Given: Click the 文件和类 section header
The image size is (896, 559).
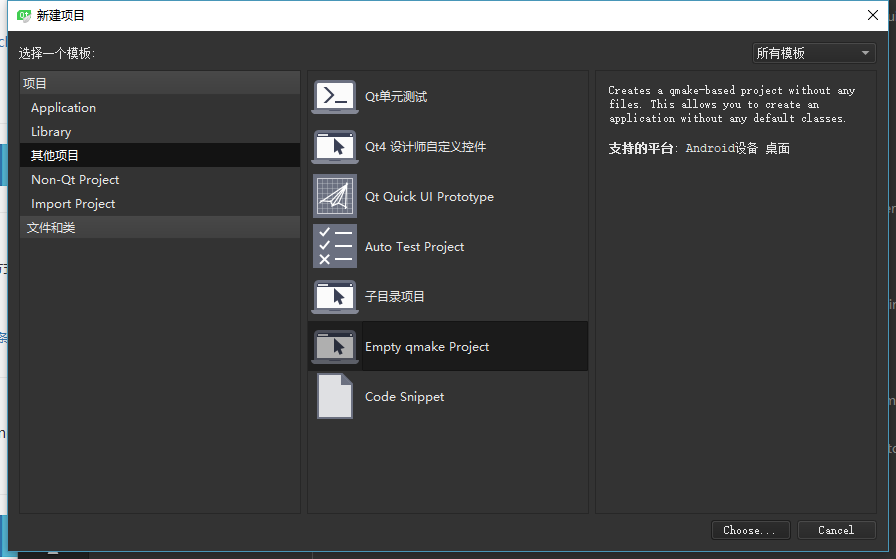Looking at the screenshot, I should click(x=159, y=227).
